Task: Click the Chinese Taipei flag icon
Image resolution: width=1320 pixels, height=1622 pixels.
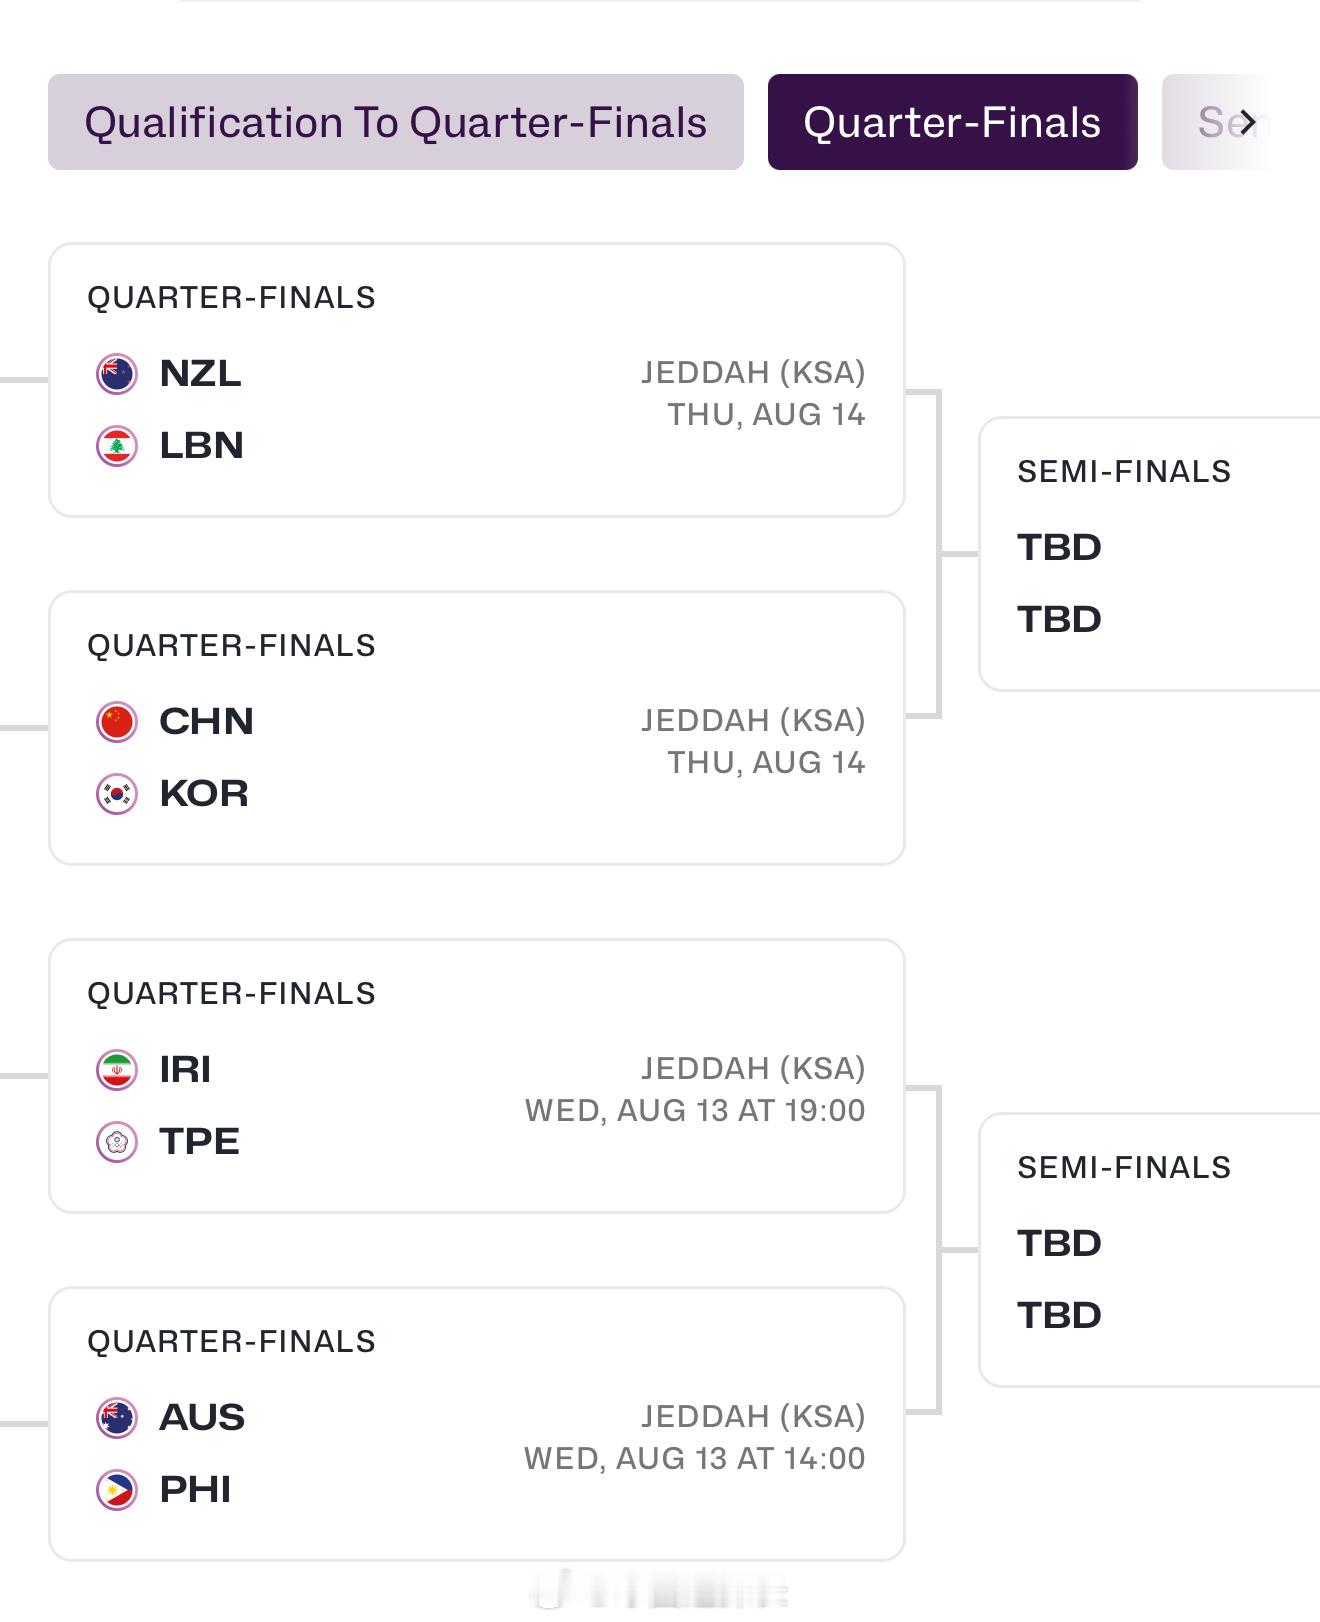Action: pyautogui.click(x=117, y=1142)
